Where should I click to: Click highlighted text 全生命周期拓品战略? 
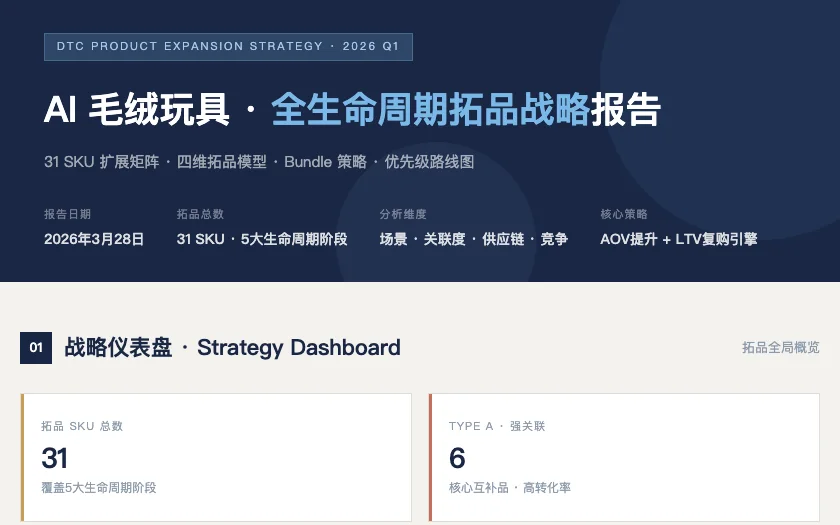tap(430, 109)
